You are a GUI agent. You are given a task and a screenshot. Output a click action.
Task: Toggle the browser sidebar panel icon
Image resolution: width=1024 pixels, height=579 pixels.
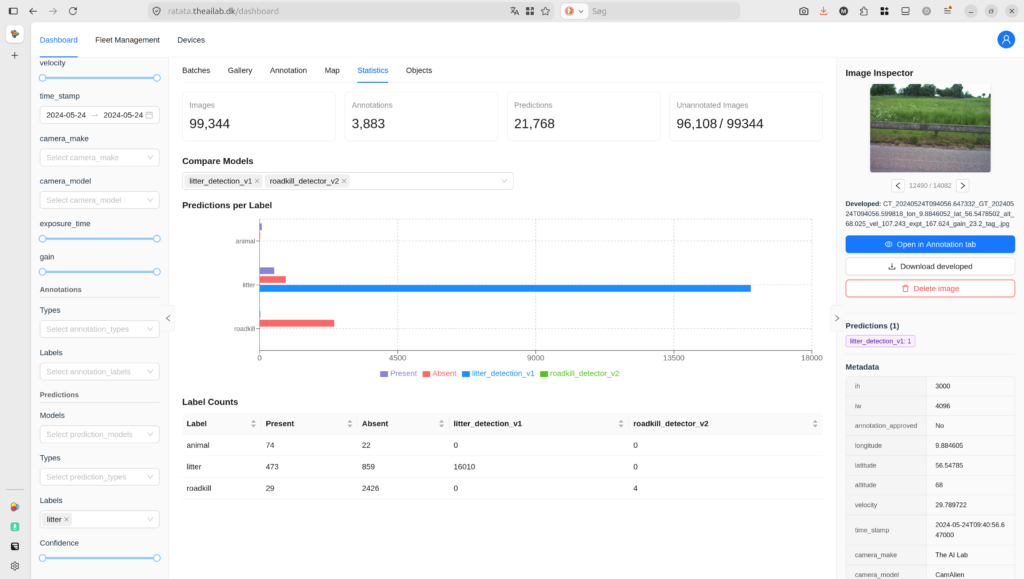pos(13,11)
